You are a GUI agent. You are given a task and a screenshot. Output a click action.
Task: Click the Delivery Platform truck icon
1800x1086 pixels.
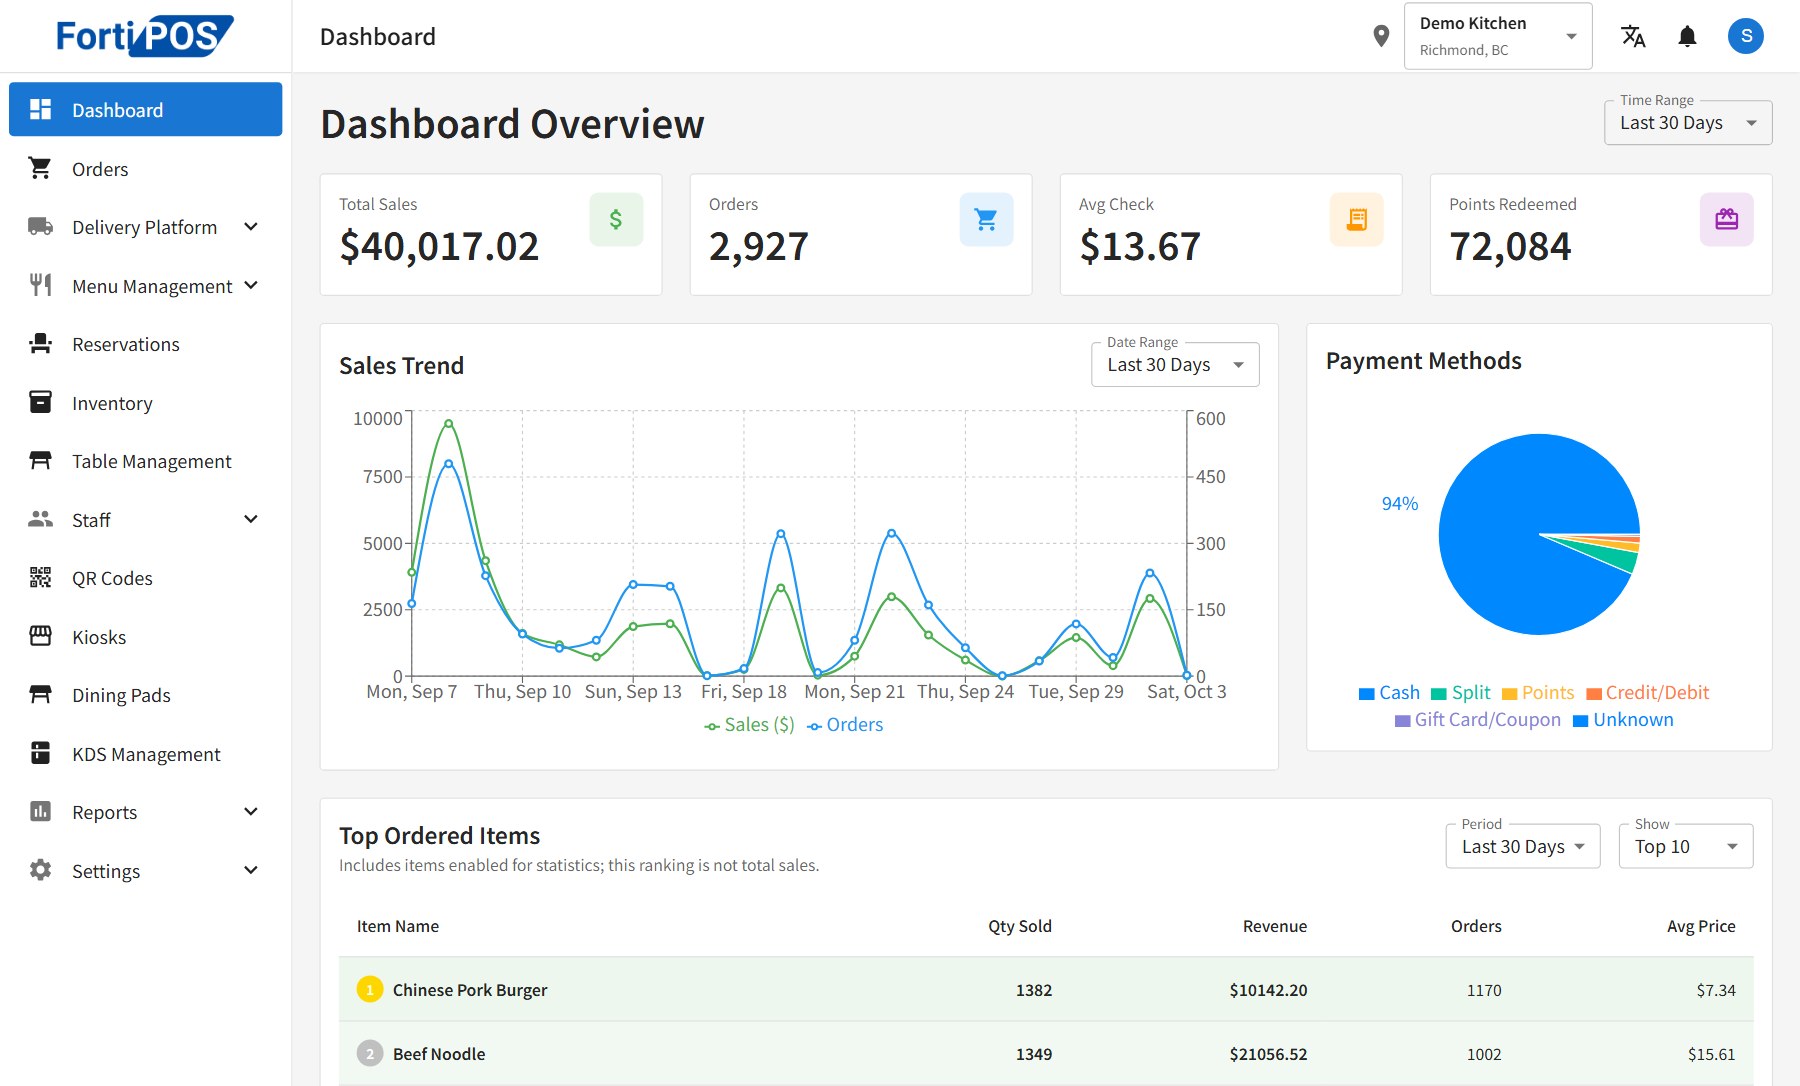tap(40, 226)
